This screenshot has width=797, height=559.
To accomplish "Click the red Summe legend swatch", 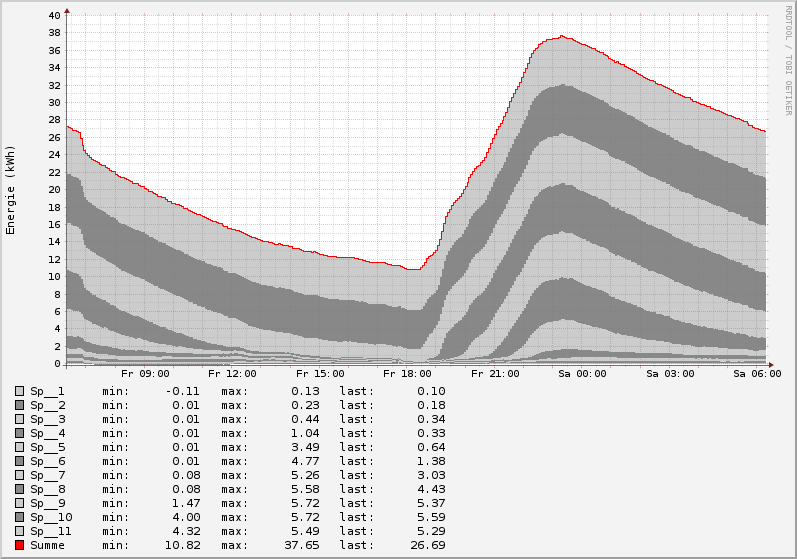I will [19, 545].
